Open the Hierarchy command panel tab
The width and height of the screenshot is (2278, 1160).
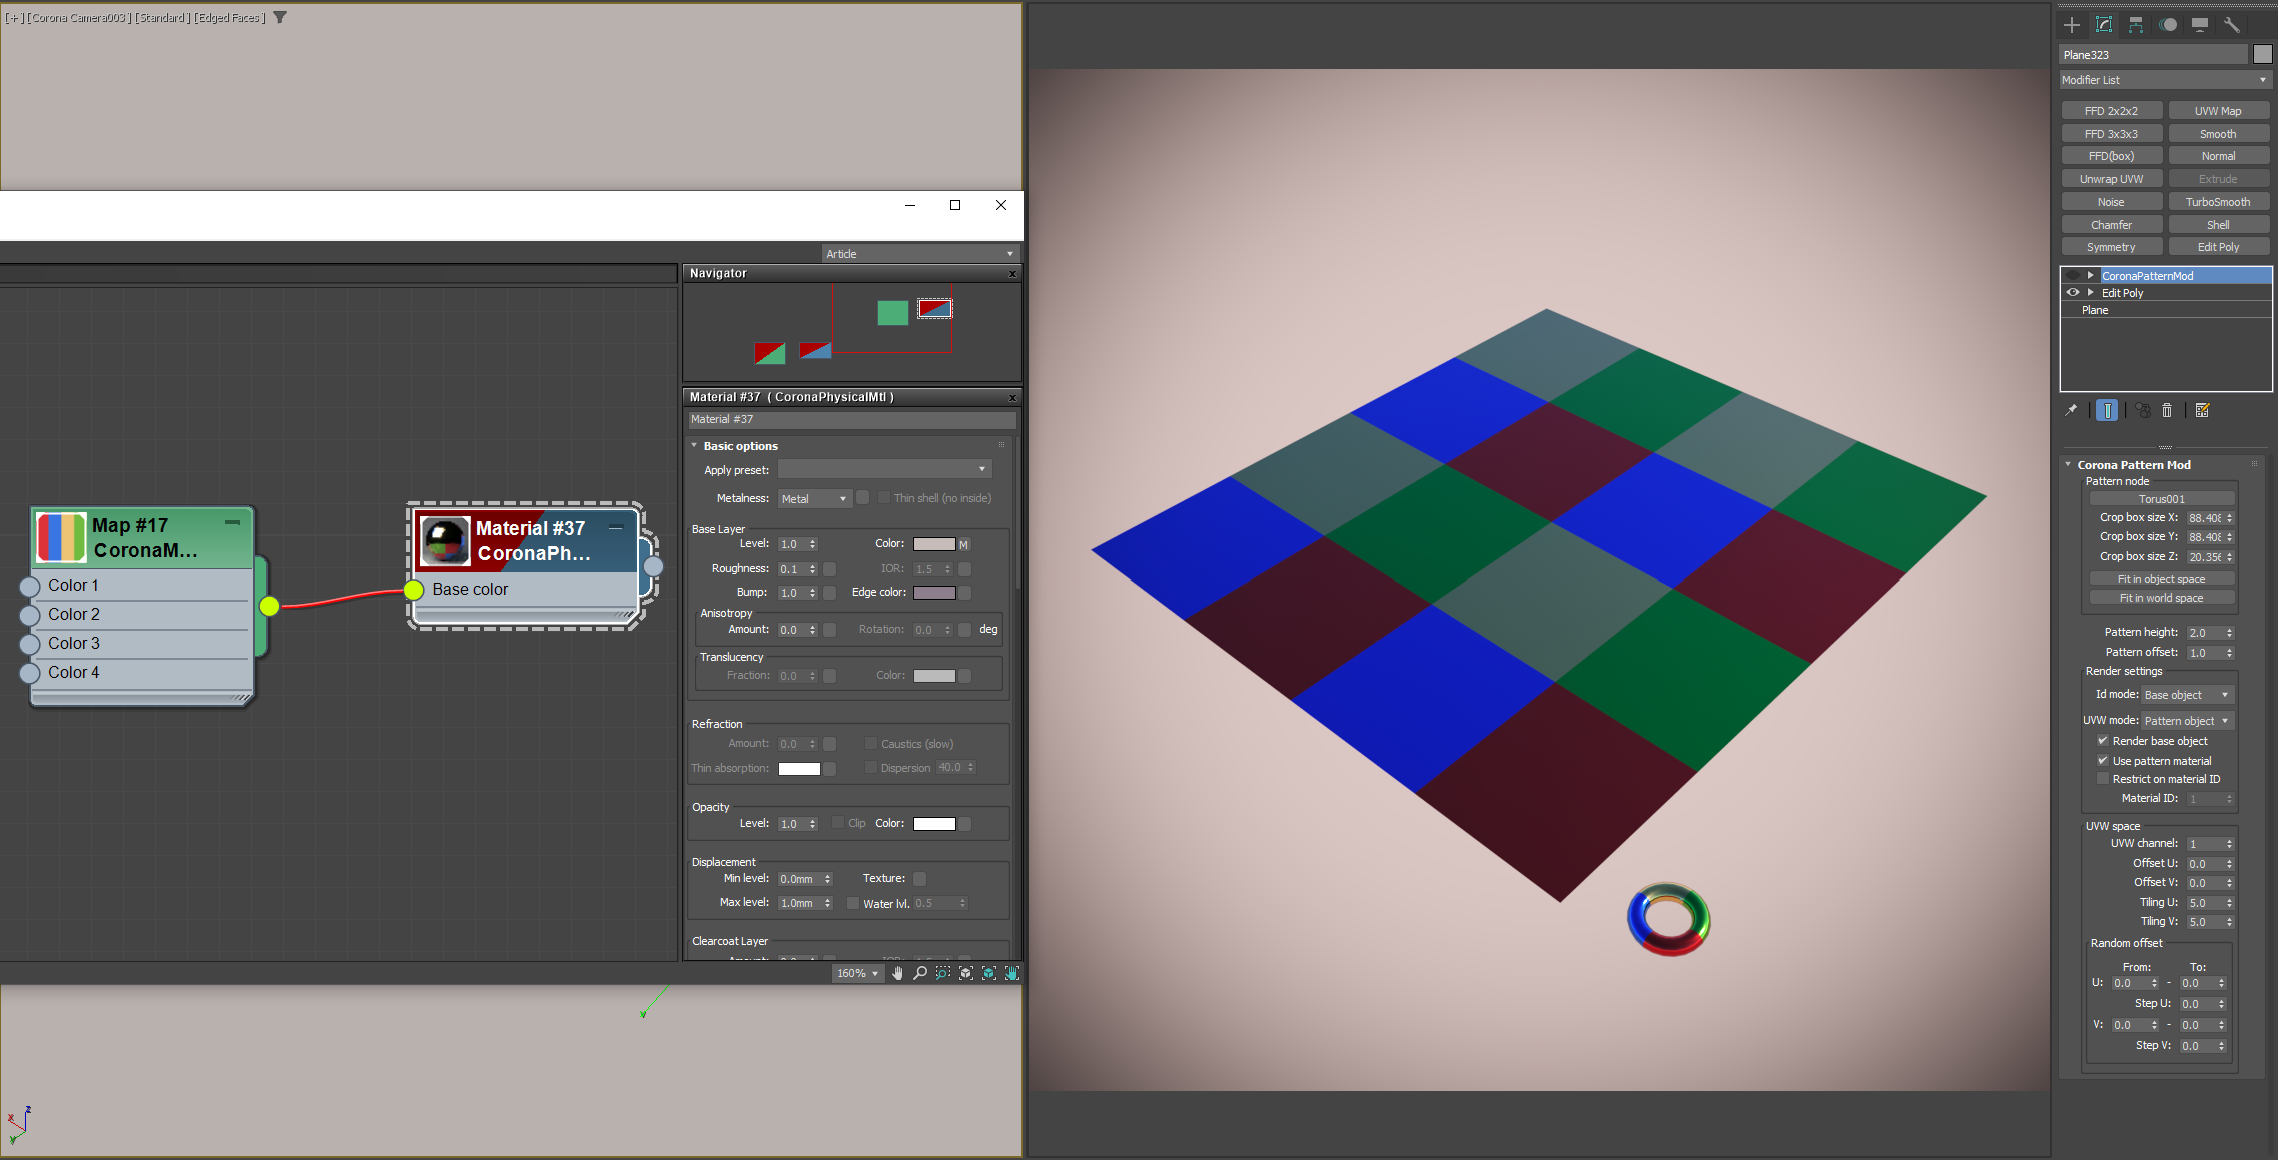(x=2135, y=25)
